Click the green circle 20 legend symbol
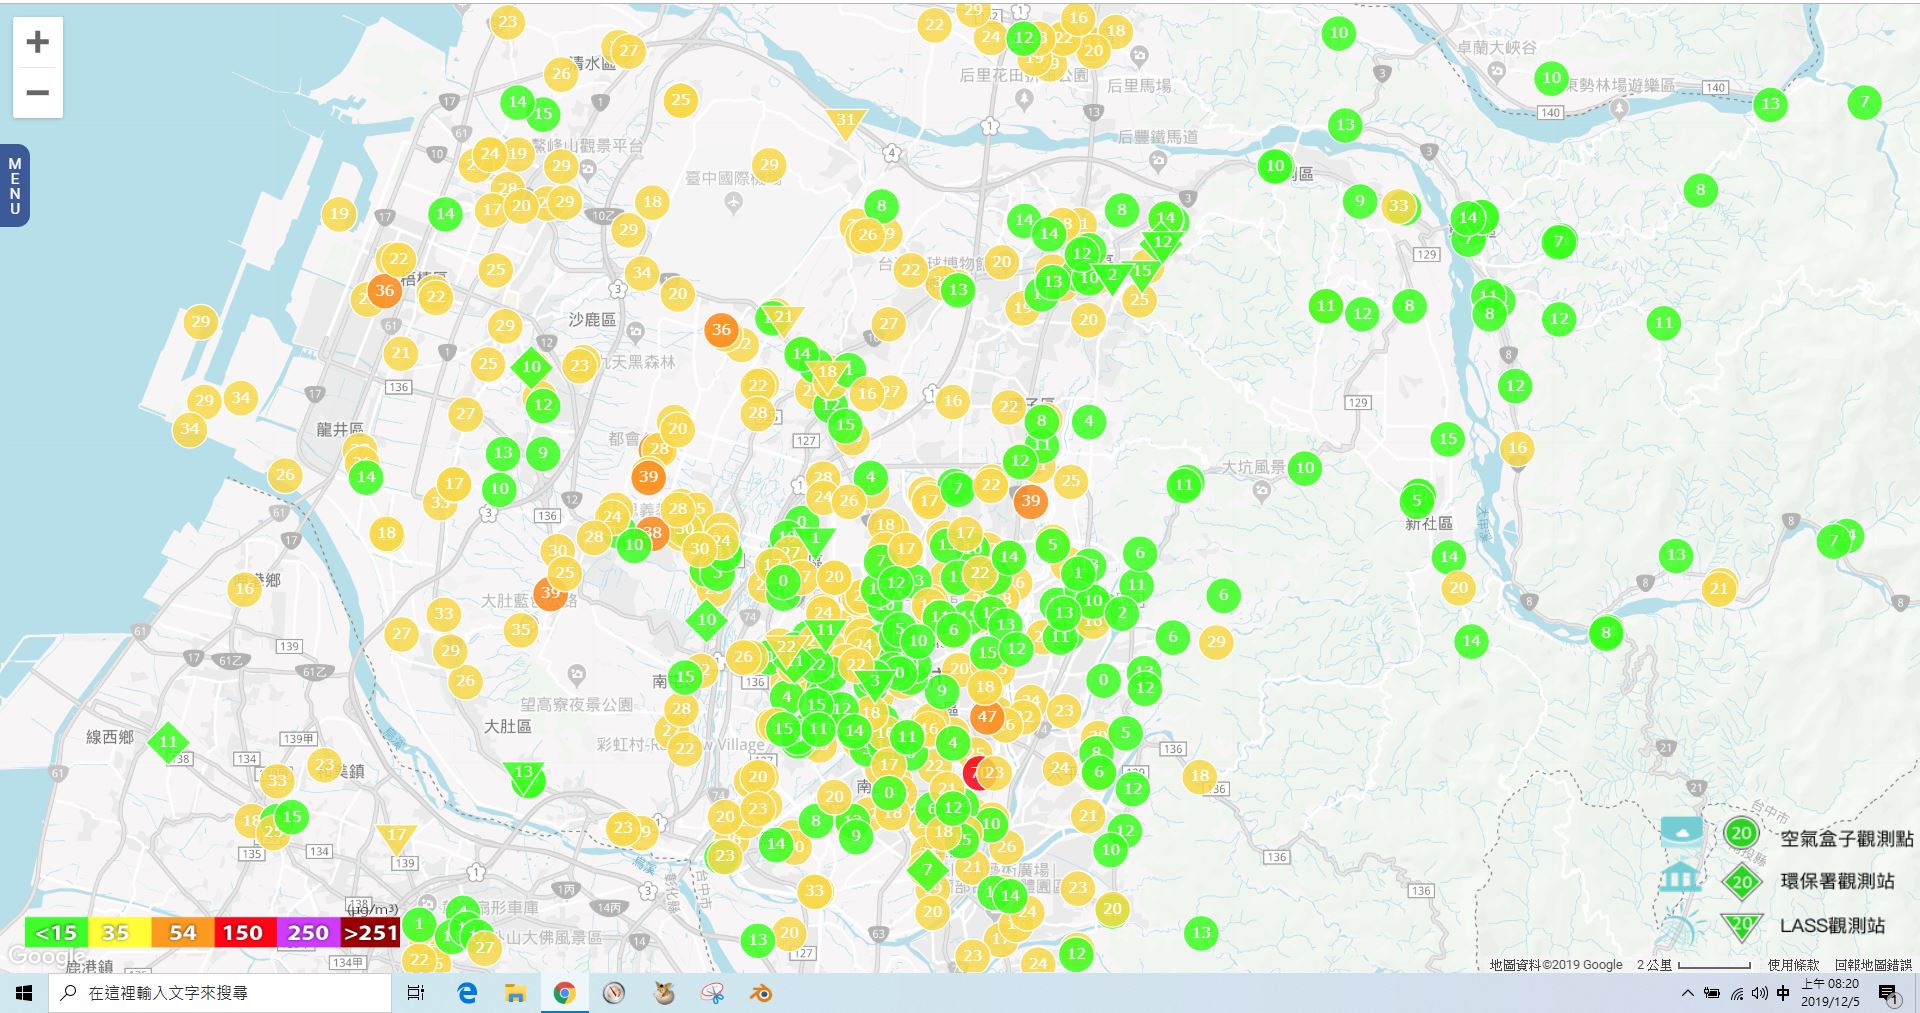The width and height of the screenshot is (1920, 1013). tap(1741, 833)
